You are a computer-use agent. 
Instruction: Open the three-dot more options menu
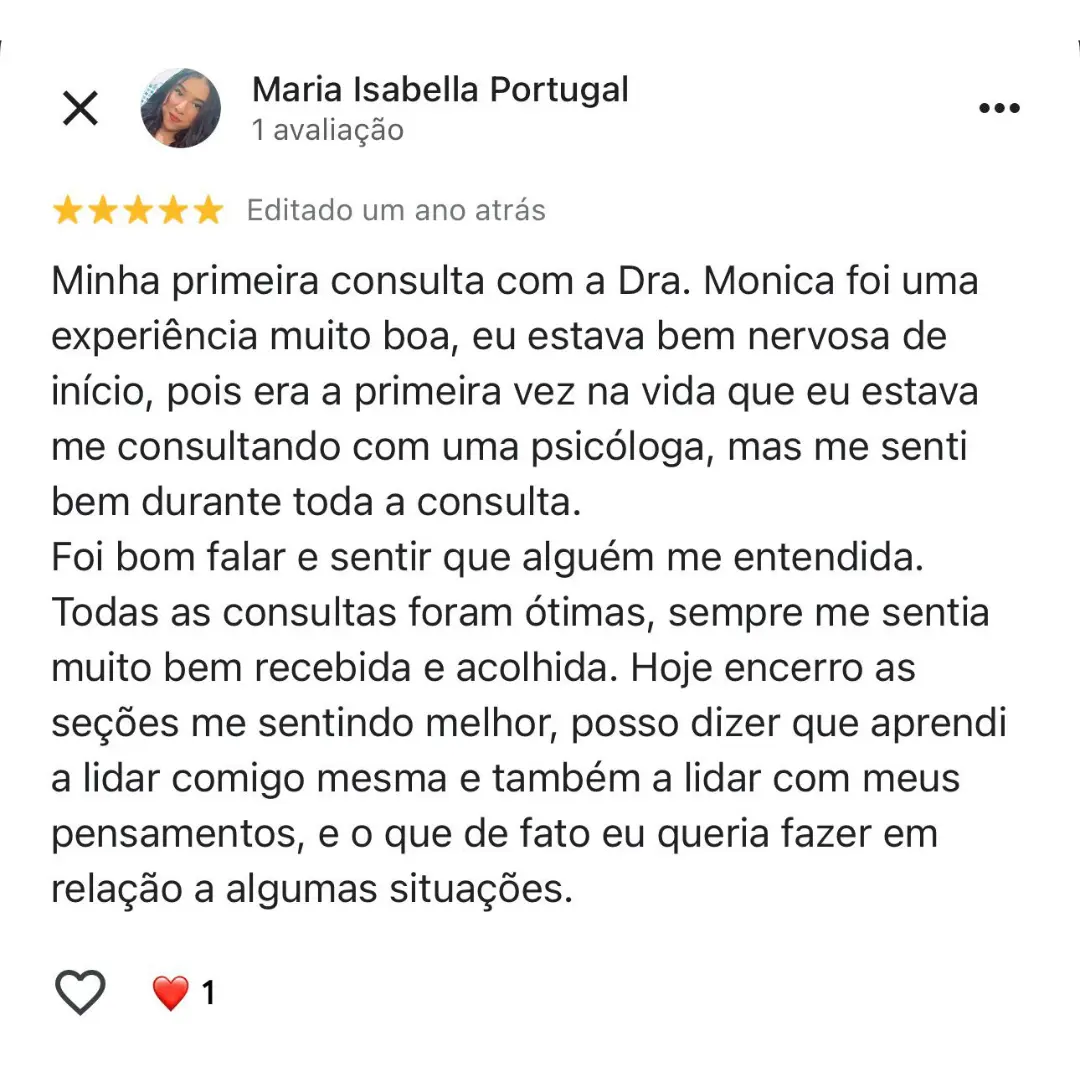[999, 108]
